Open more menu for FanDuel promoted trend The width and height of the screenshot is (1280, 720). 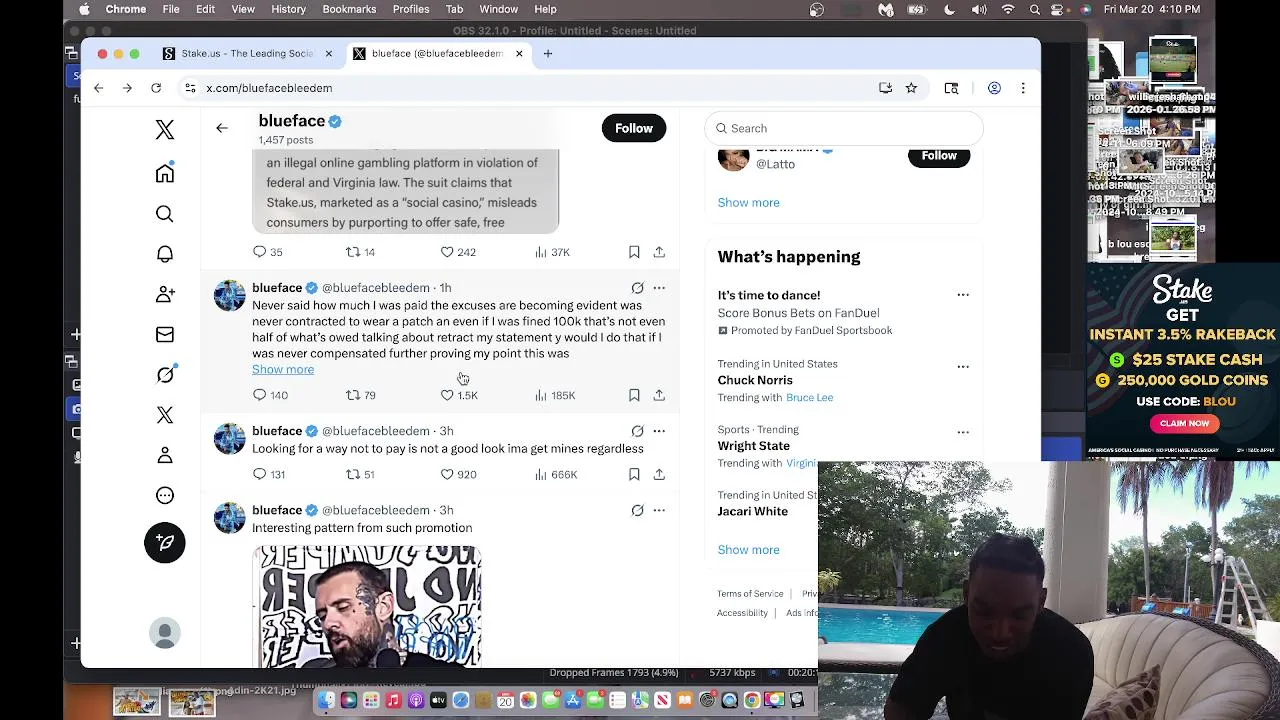(x=963, y=295)
